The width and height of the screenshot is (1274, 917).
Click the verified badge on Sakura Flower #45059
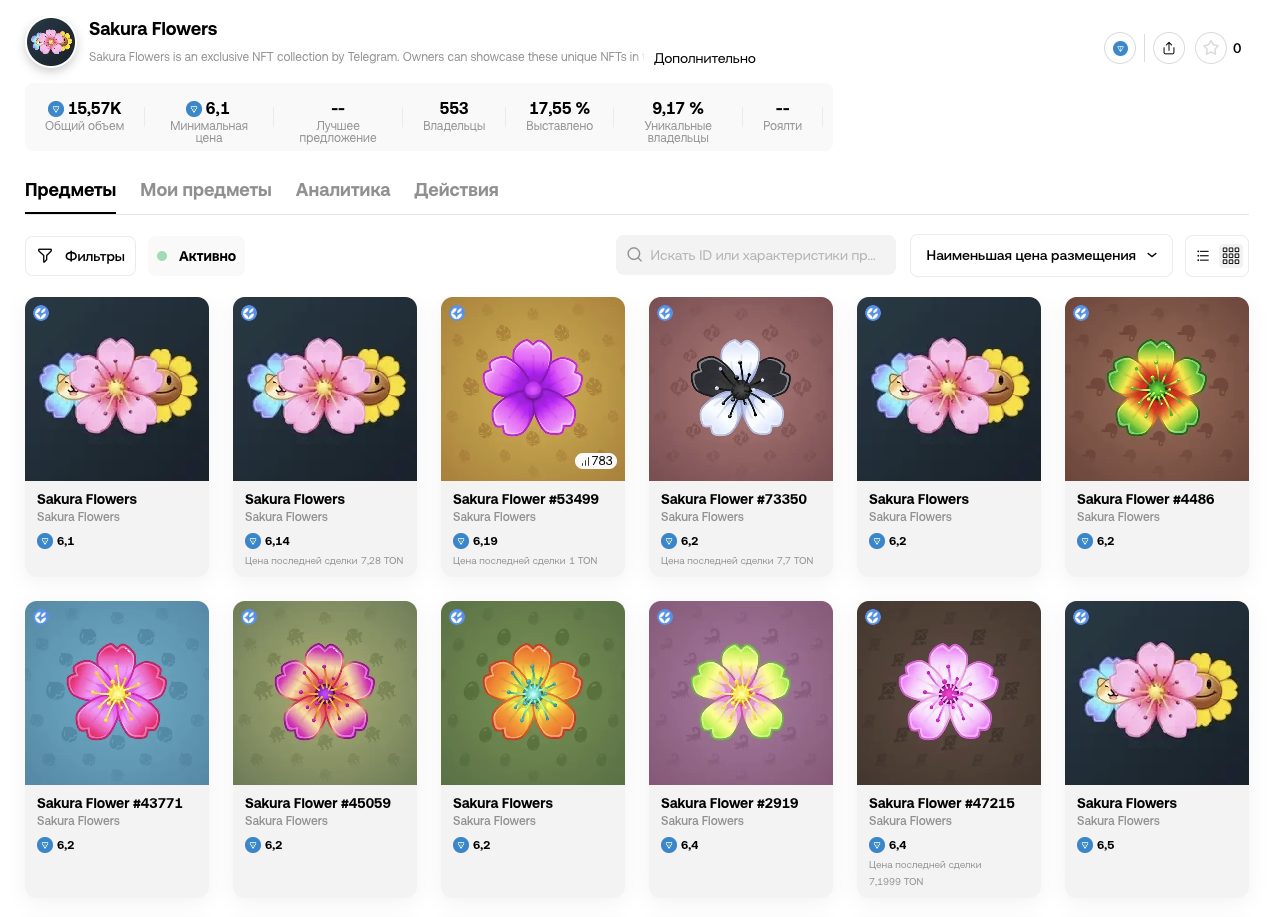click(x=249, y=617)
